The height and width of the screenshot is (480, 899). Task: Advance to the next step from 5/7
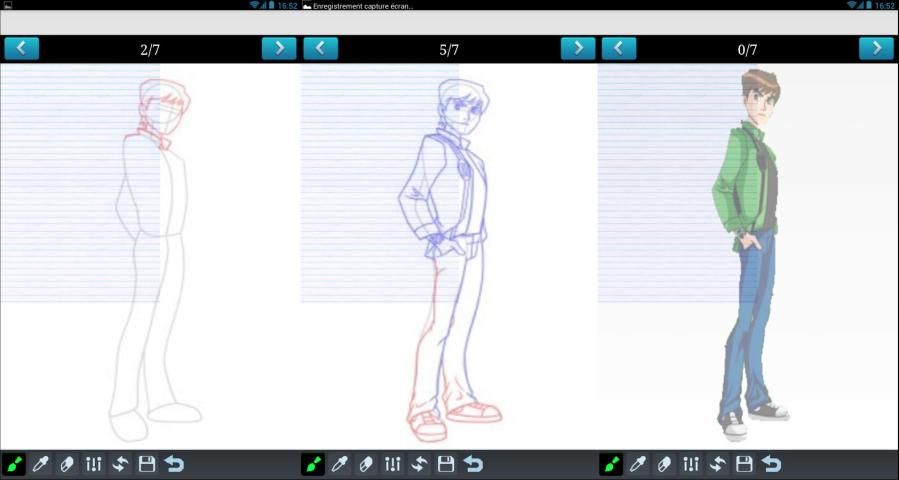tap(577, 48)
